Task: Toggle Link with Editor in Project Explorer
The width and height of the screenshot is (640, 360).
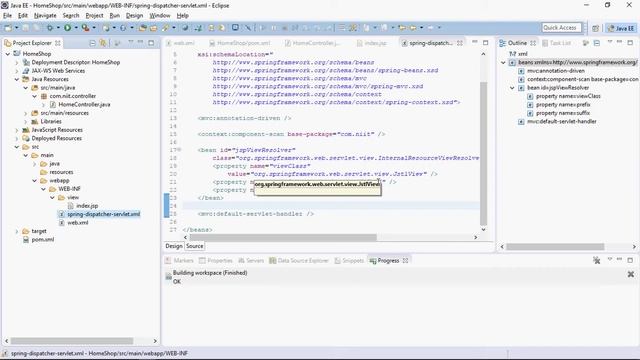Action: (103, 43)
